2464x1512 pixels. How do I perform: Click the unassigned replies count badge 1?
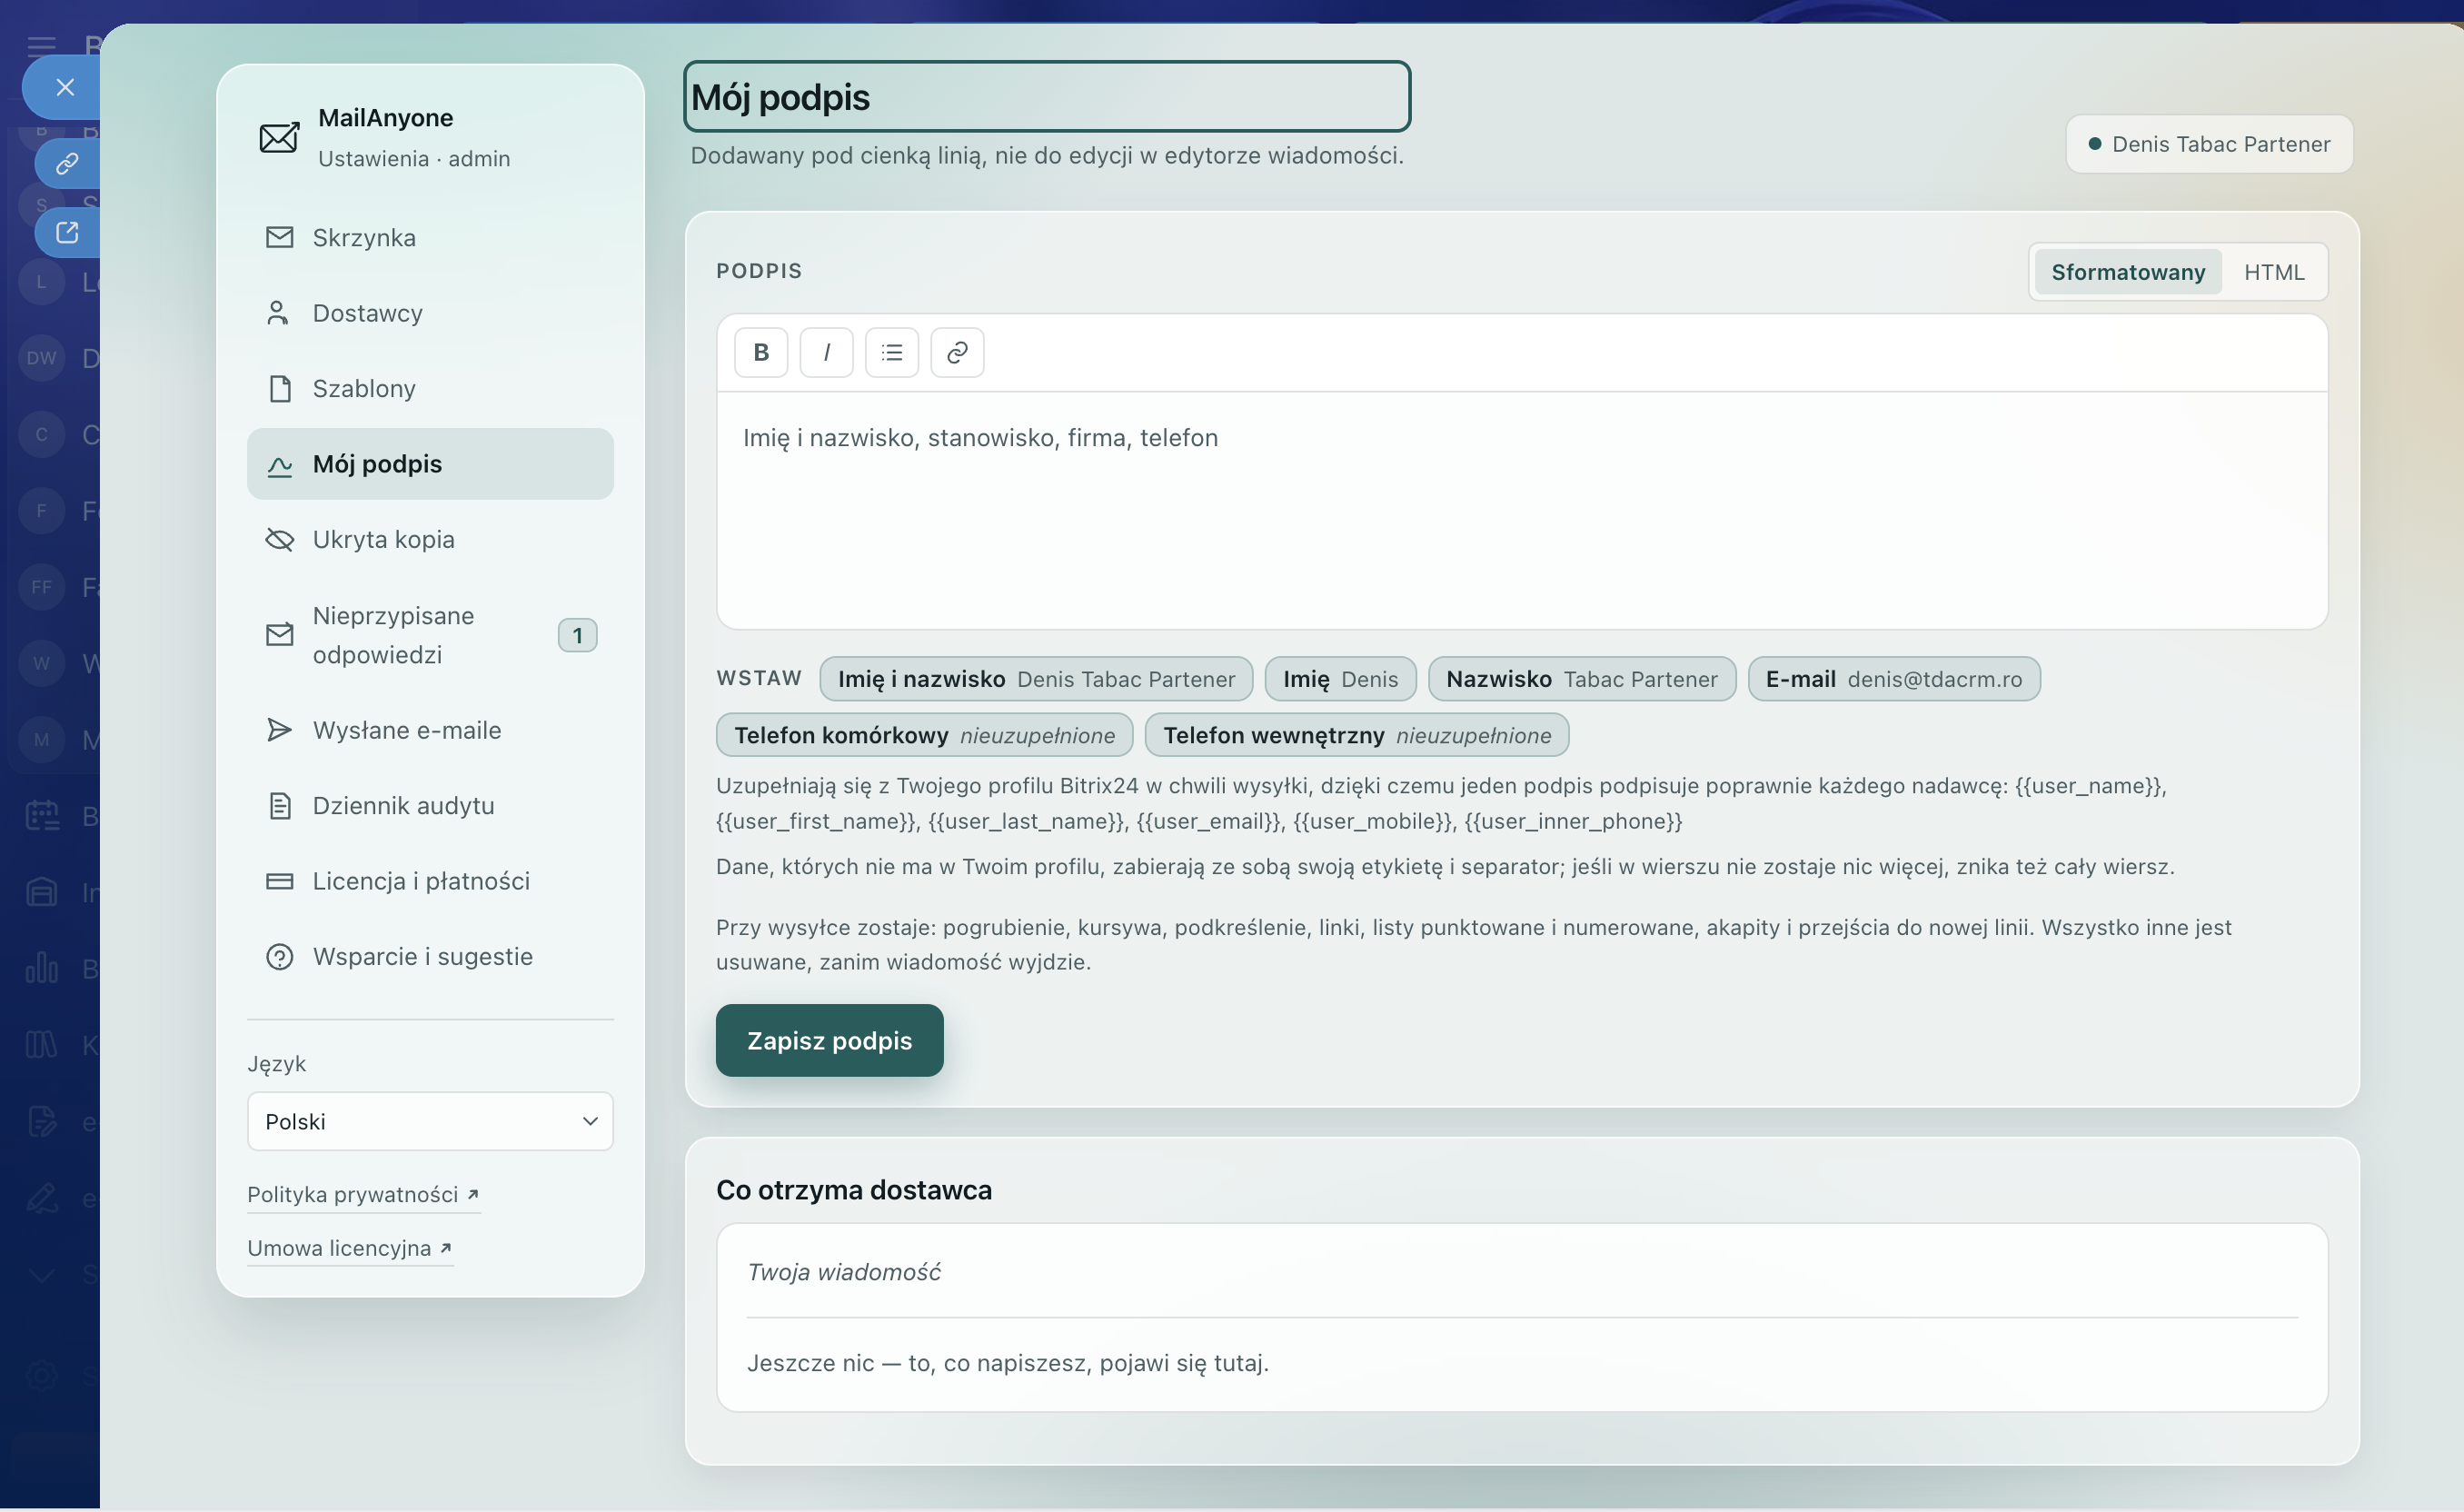577,635
